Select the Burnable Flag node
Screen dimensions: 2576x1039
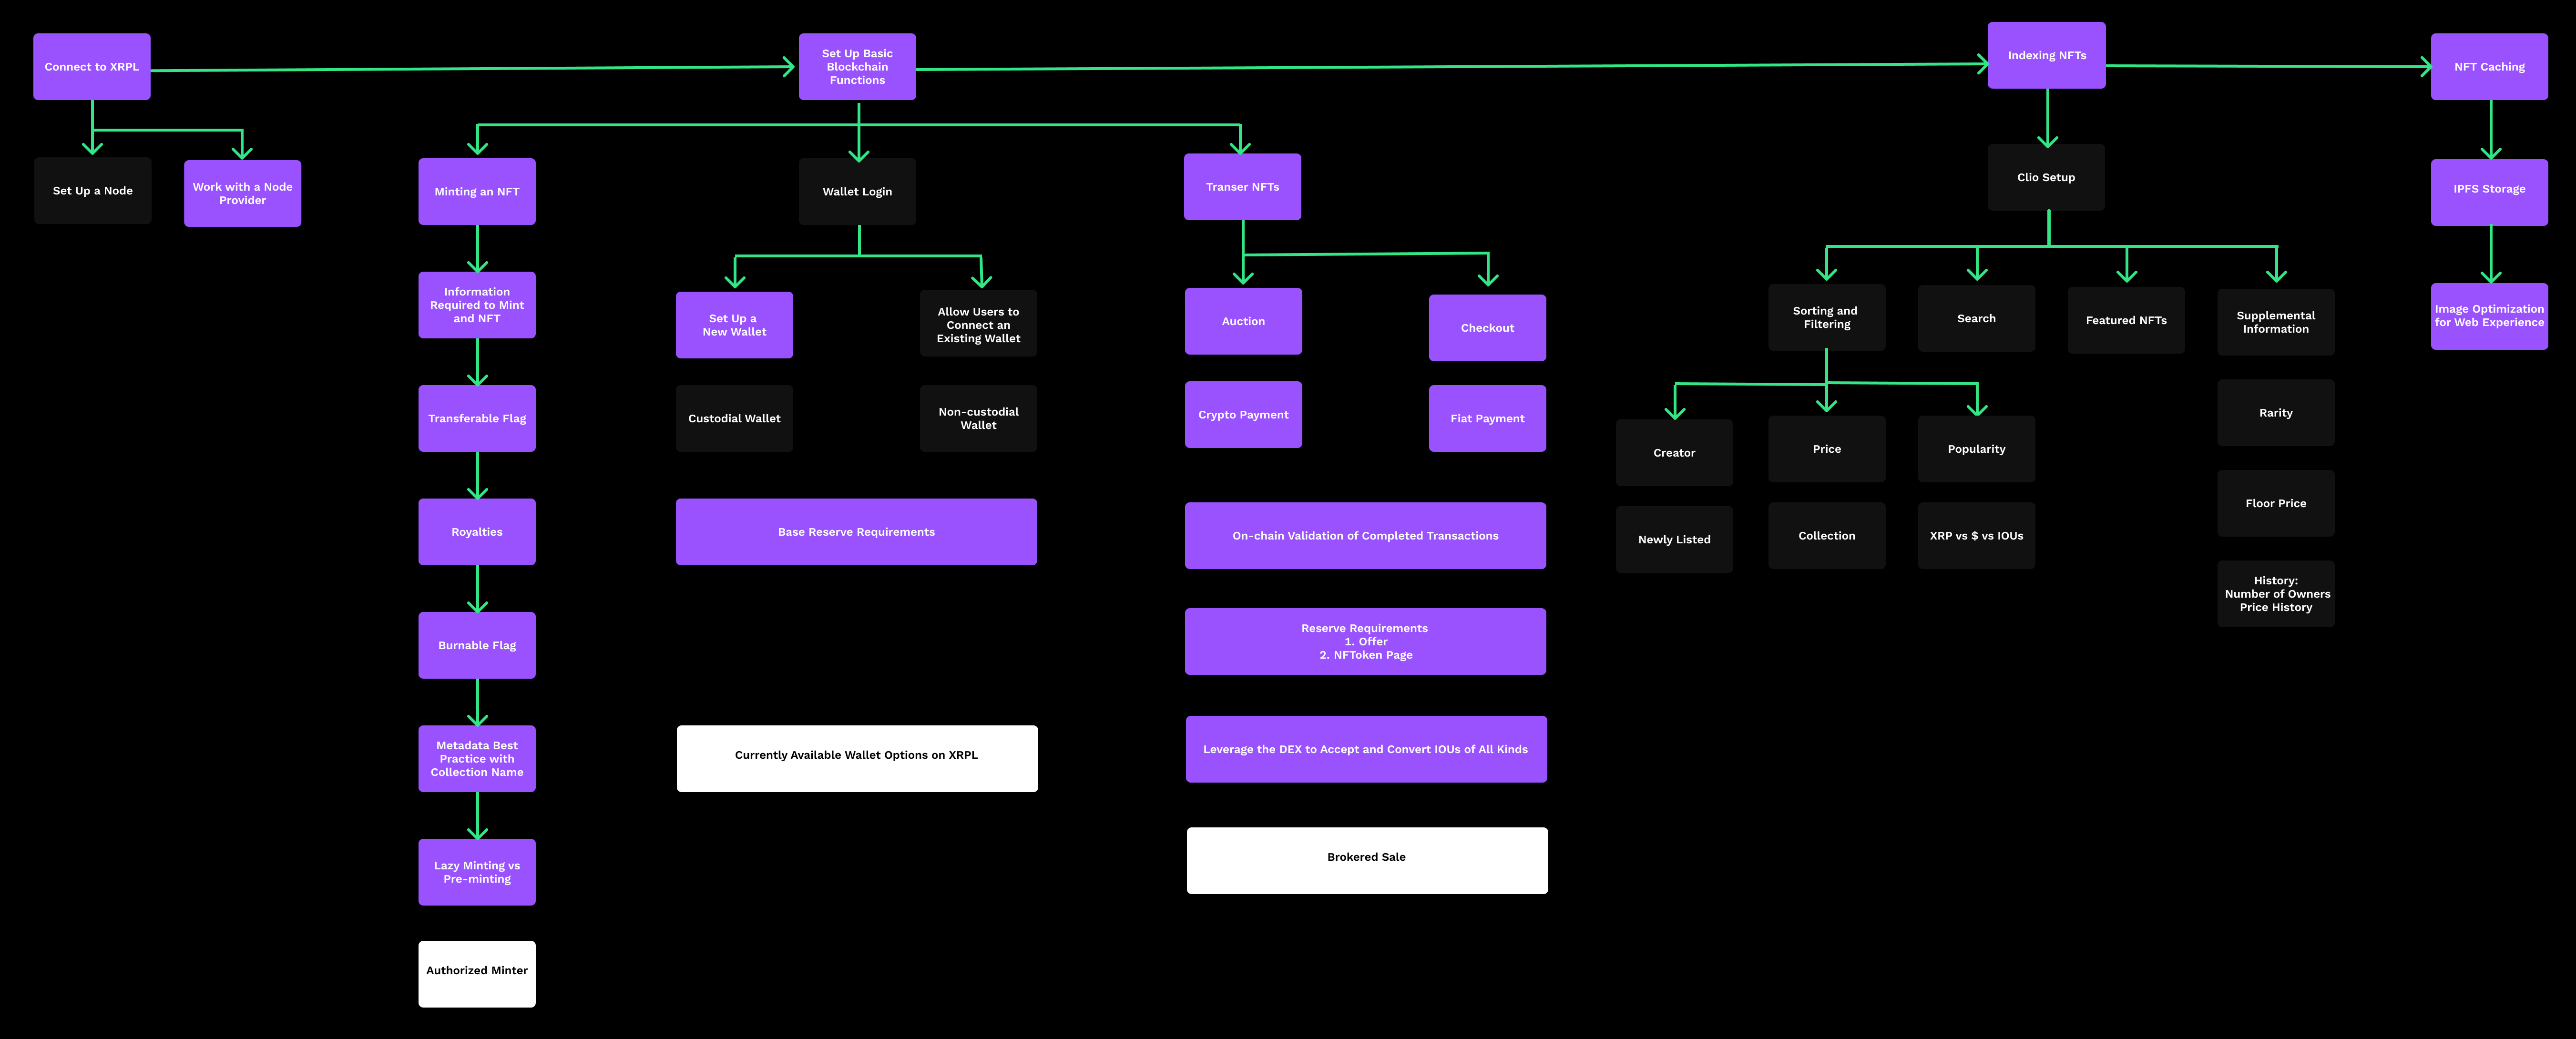coord(477,644)
